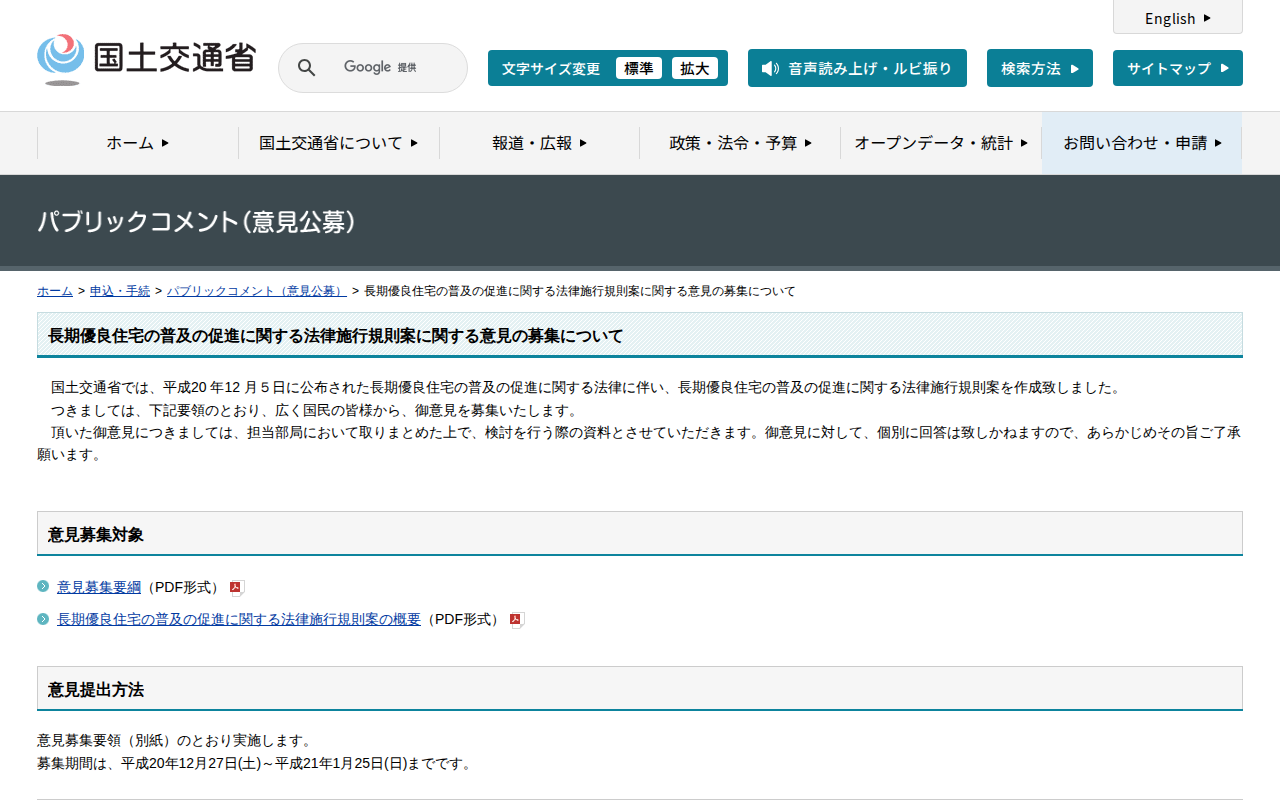Set text size to 標準
1280x800 pixels.
point(639,68)
